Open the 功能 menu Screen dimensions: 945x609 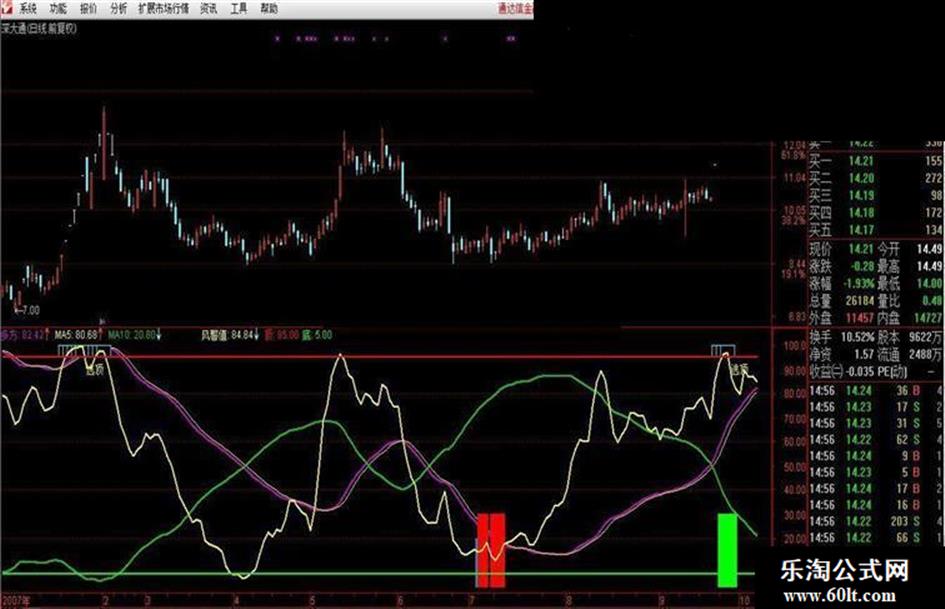point(58,8)
